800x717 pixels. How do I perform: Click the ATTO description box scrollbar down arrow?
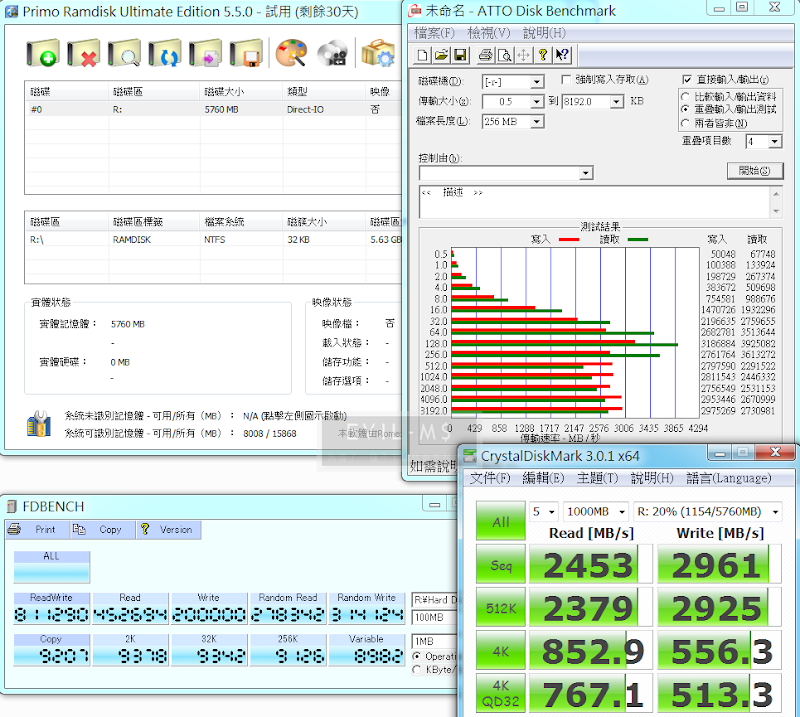coord(776,211)
